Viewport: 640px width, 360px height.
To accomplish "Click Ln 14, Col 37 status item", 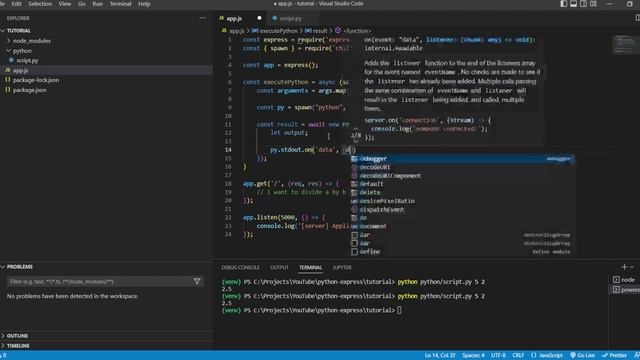I will click(x=440, y=356).
